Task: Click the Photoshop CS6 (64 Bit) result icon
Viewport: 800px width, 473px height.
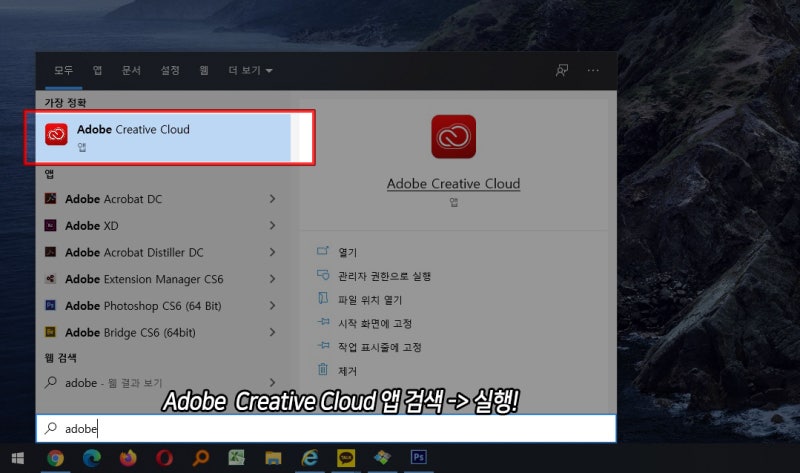Action: pos(51,305)
